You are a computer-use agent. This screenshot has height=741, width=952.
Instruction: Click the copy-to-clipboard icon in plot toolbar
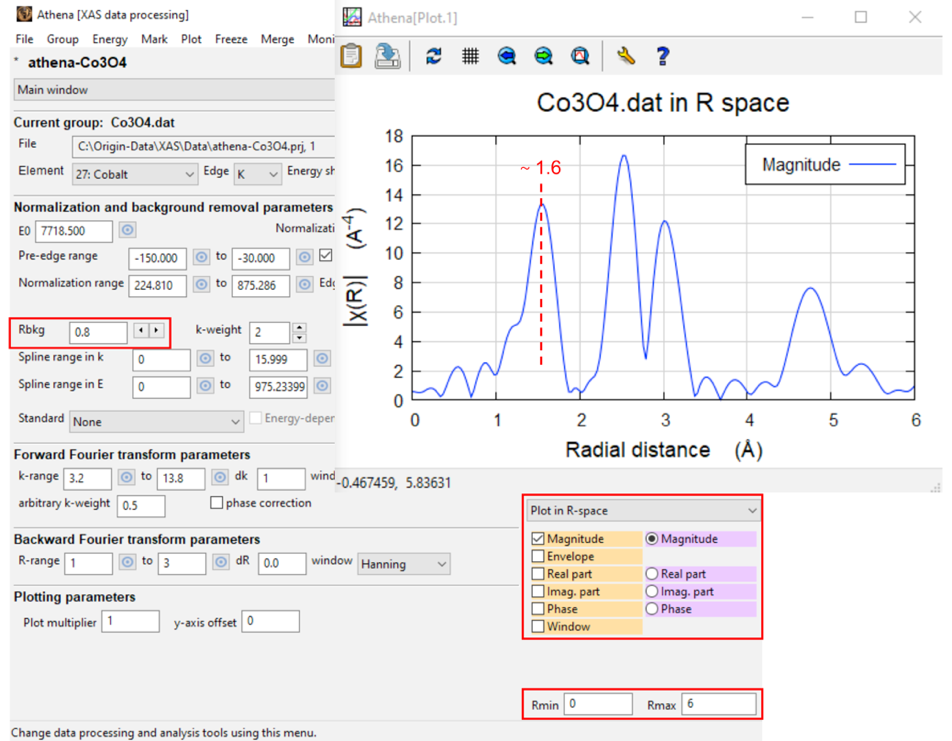coord(351,56)
